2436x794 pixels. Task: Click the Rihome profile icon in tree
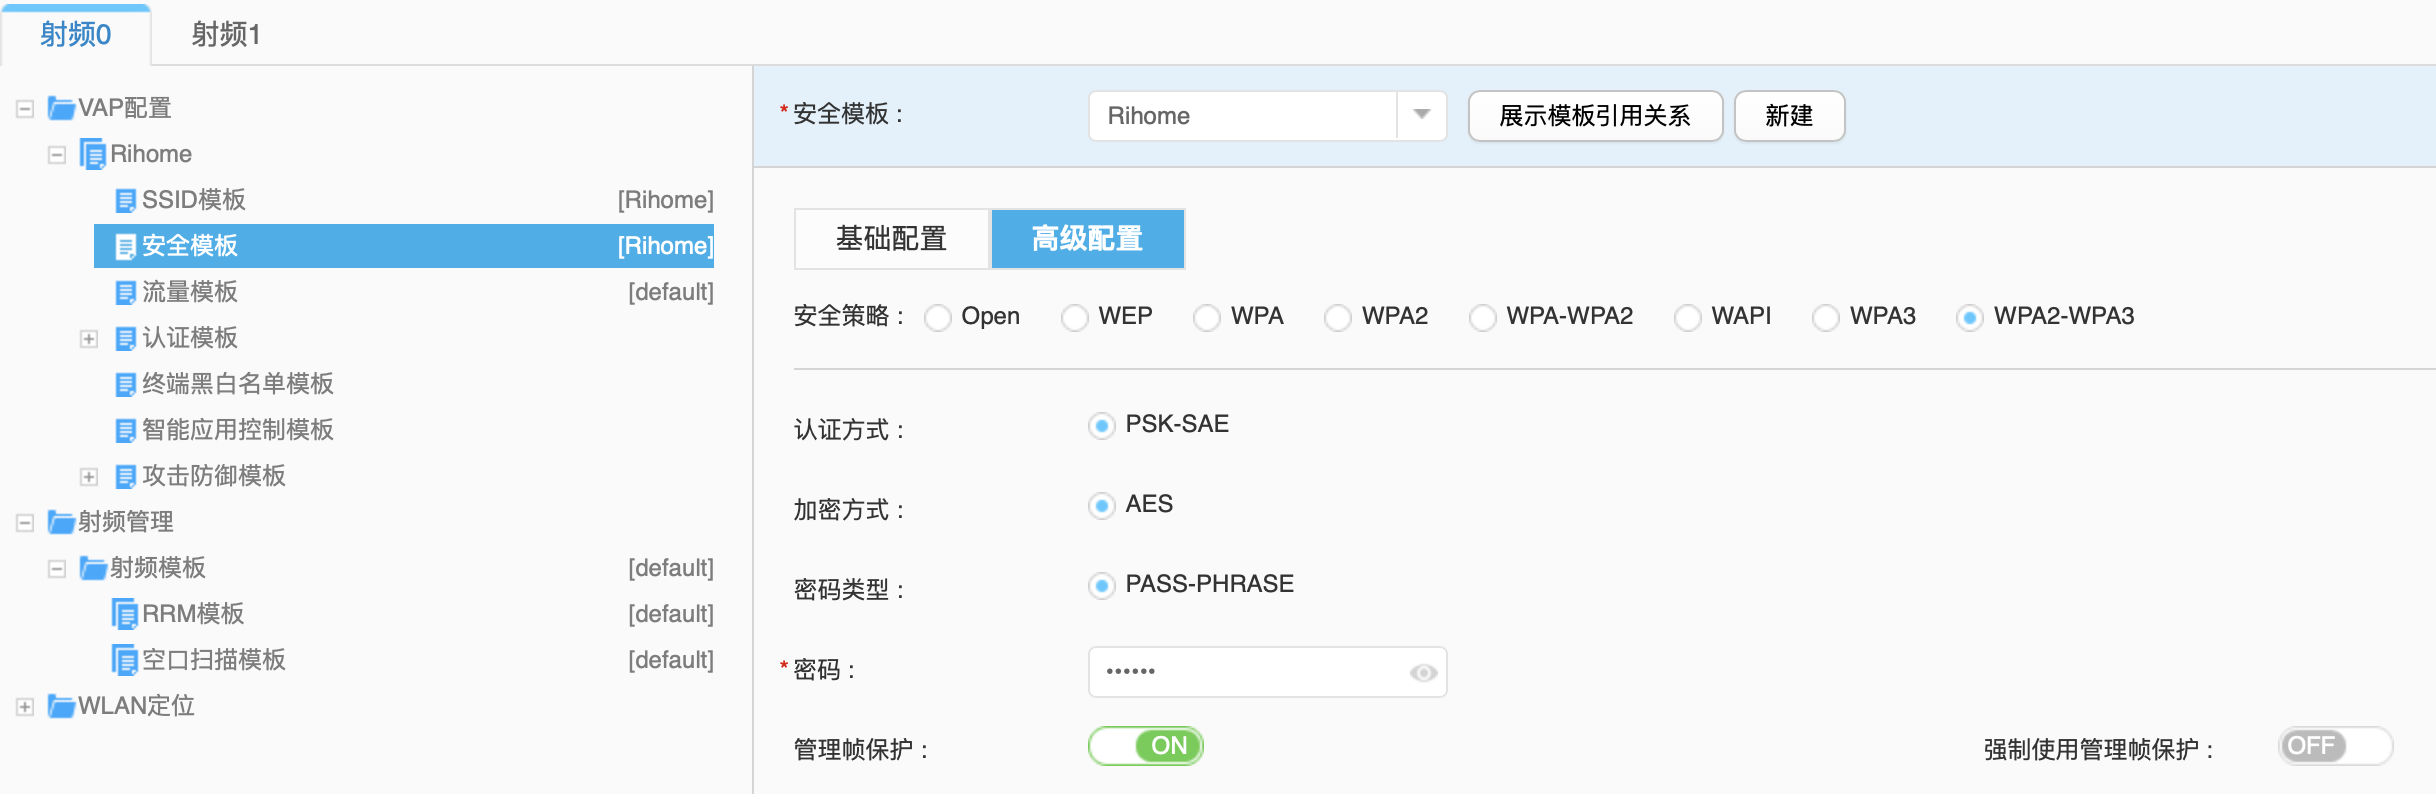(x=93, y=154)
